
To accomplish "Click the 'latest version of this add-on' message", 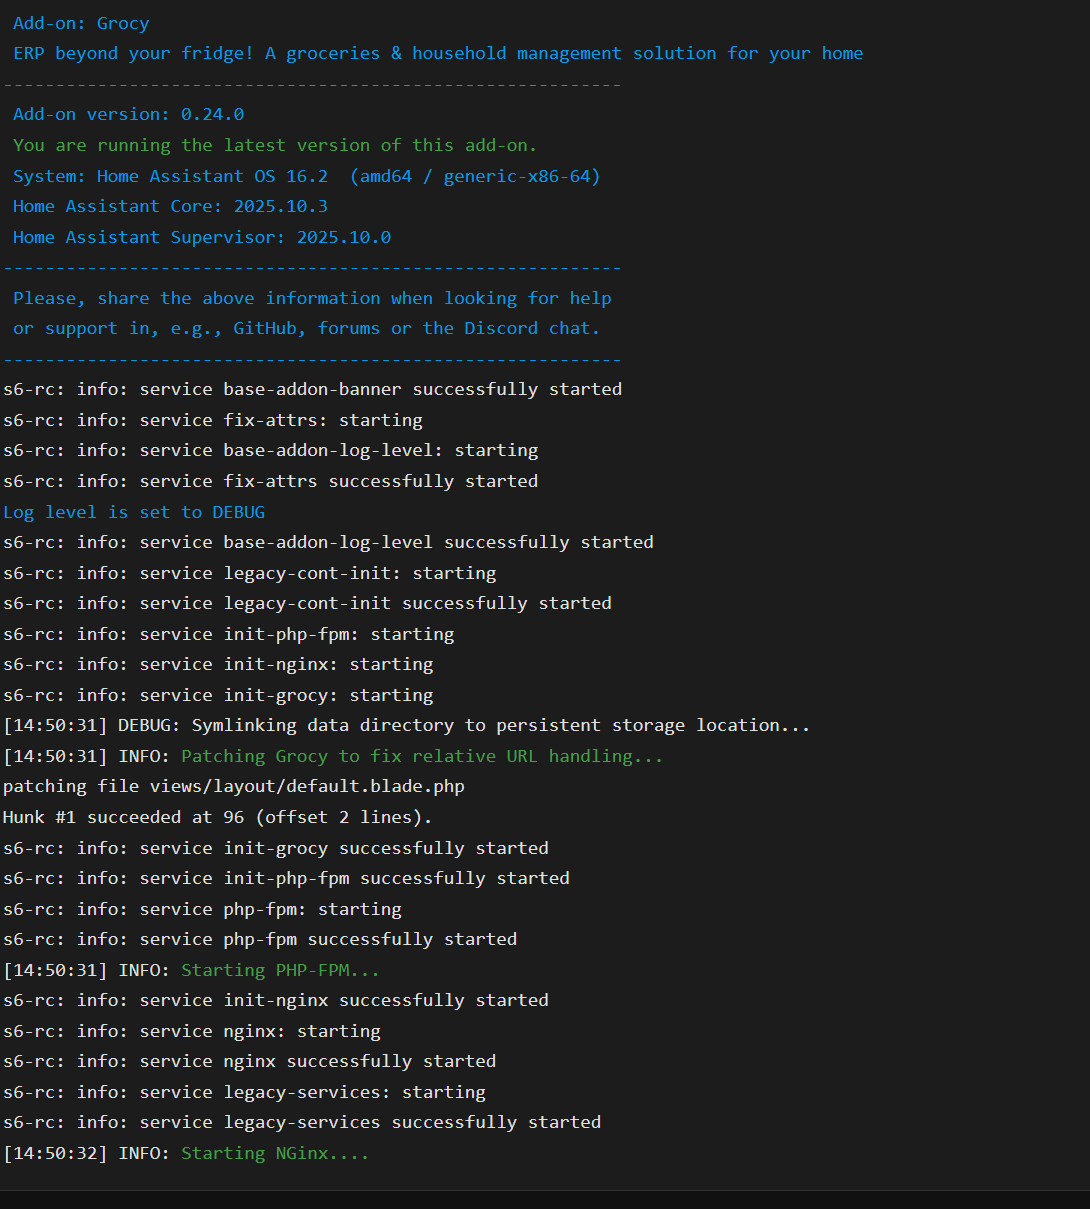I will (x=275, y=145).
